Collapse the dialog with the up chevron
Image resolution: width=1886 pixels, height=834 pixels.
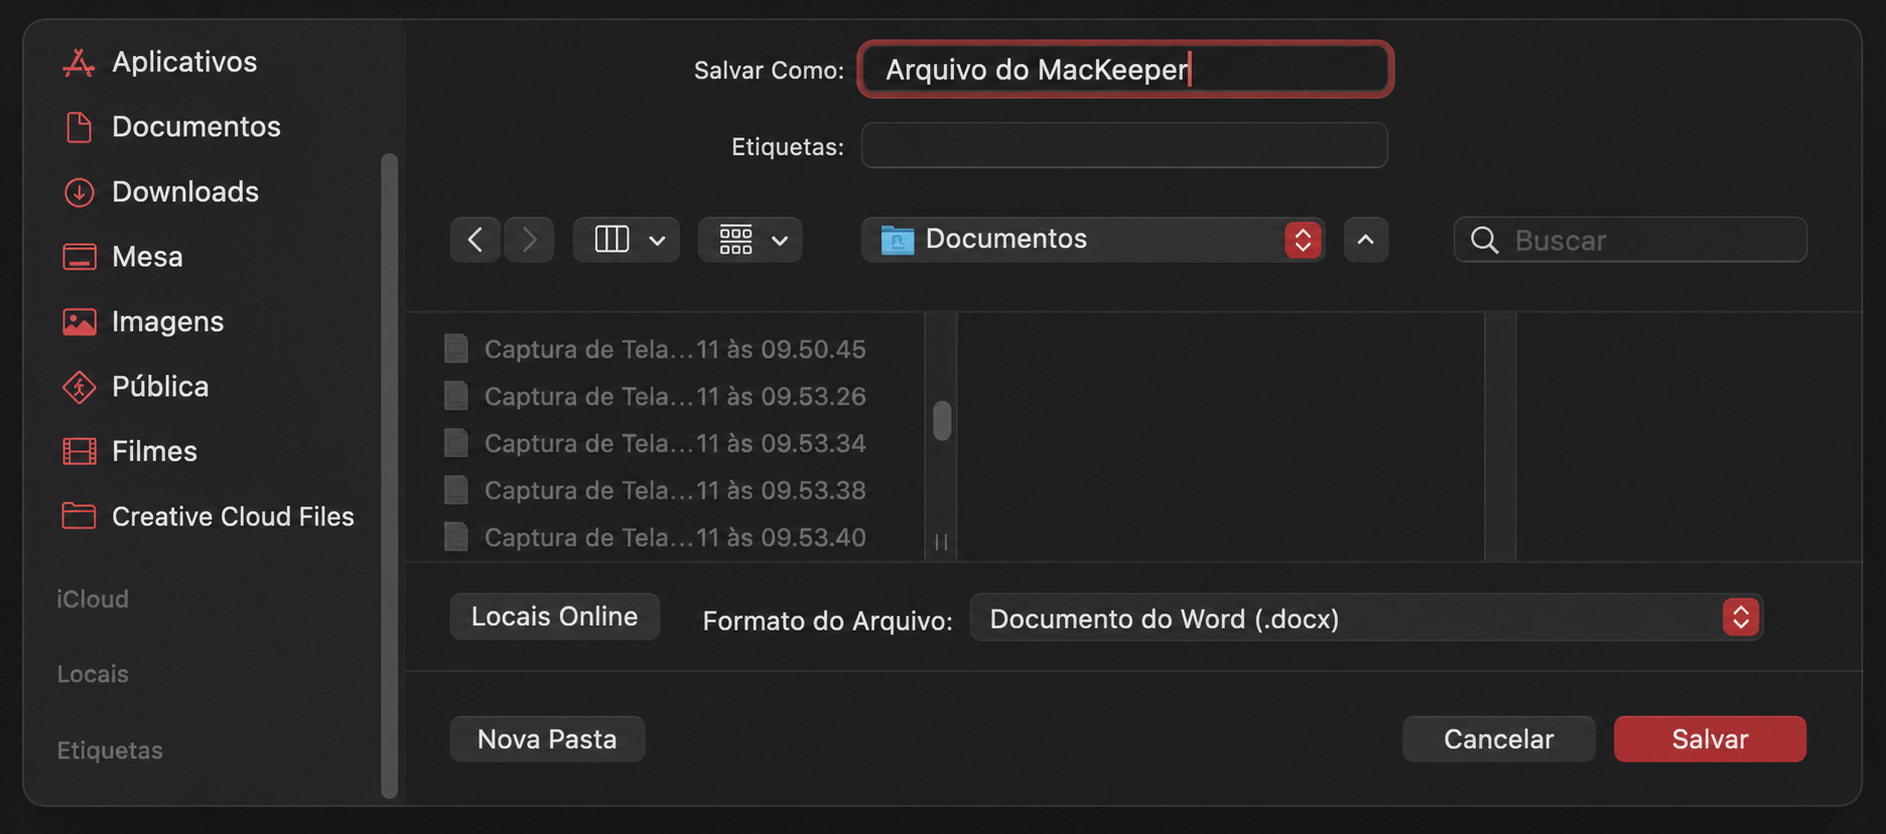(x=1366, y=240)
